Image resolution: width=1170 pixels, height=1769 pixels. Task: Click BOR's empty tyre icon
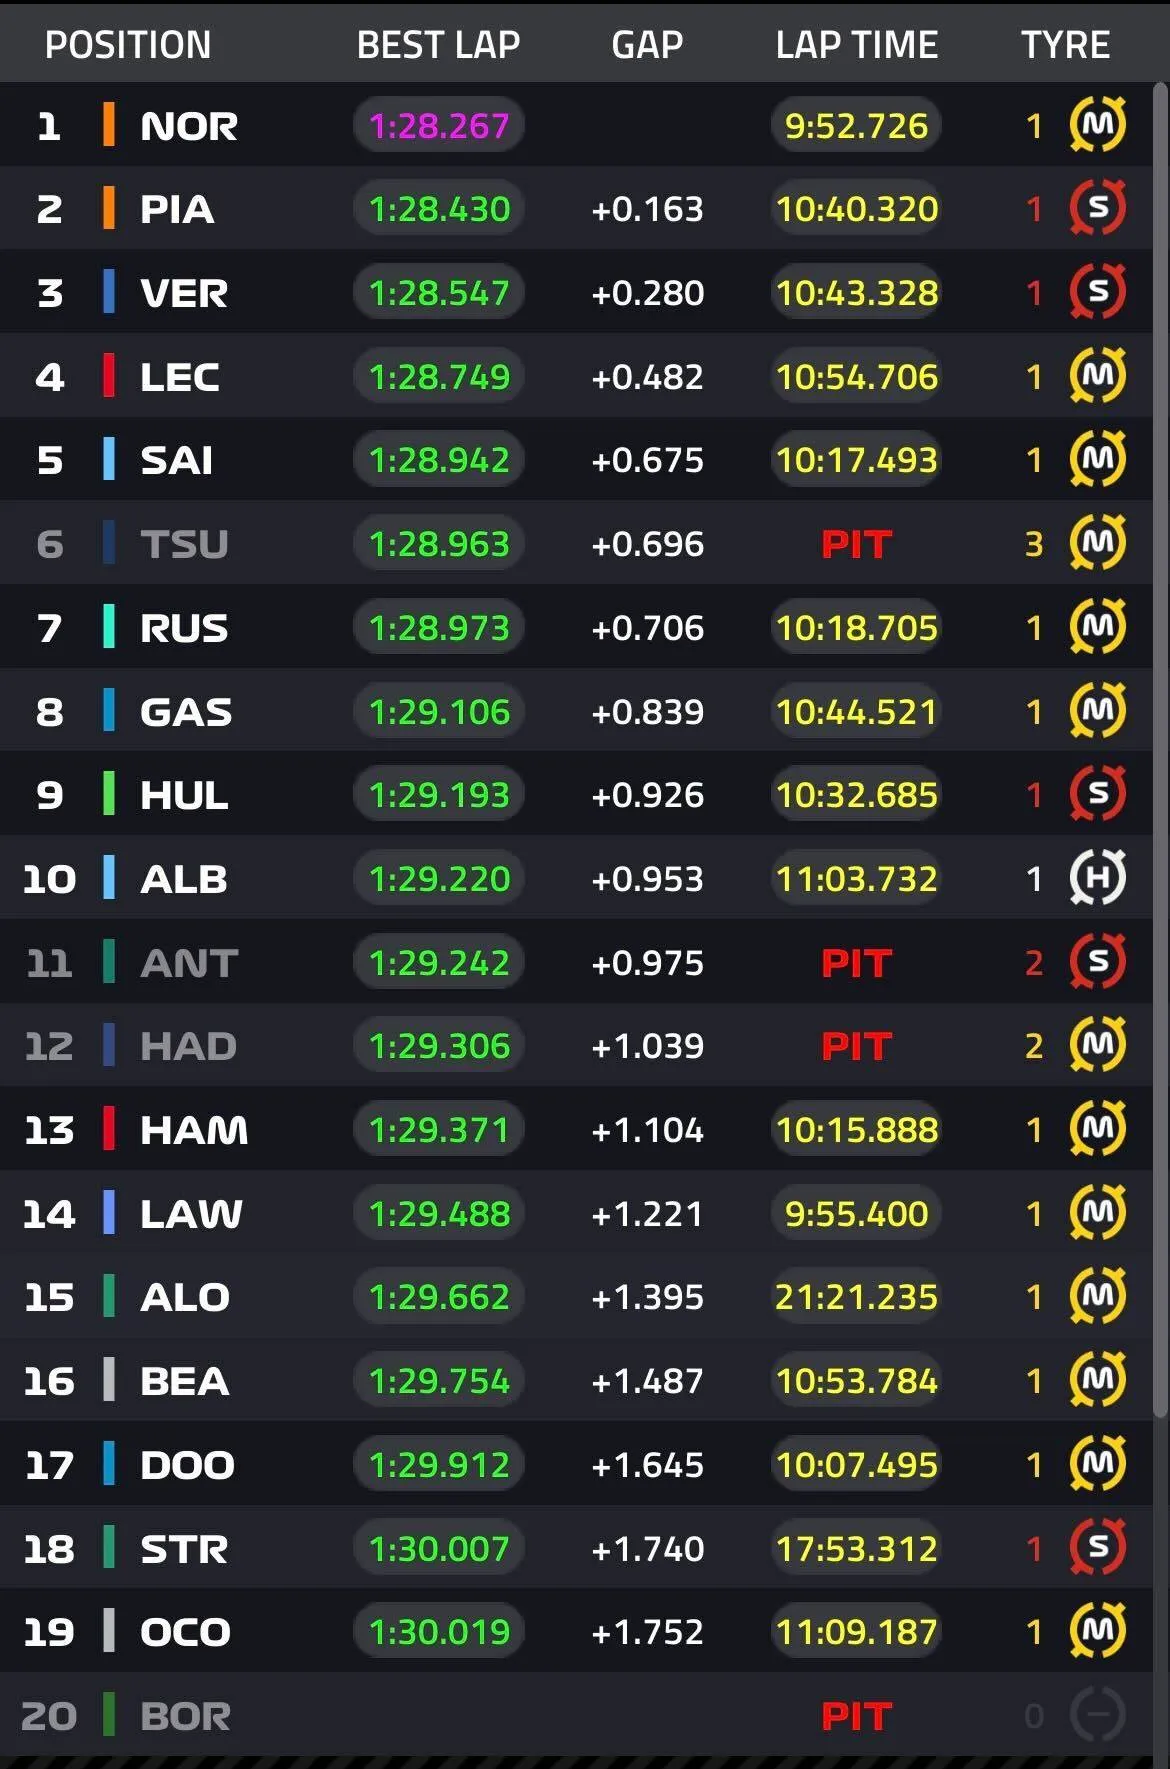click(1097, 1716)
